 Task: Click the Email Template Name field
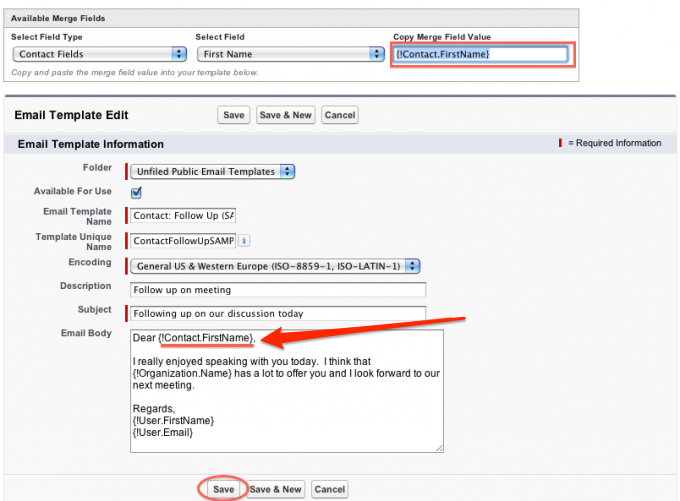click(183, 215)
